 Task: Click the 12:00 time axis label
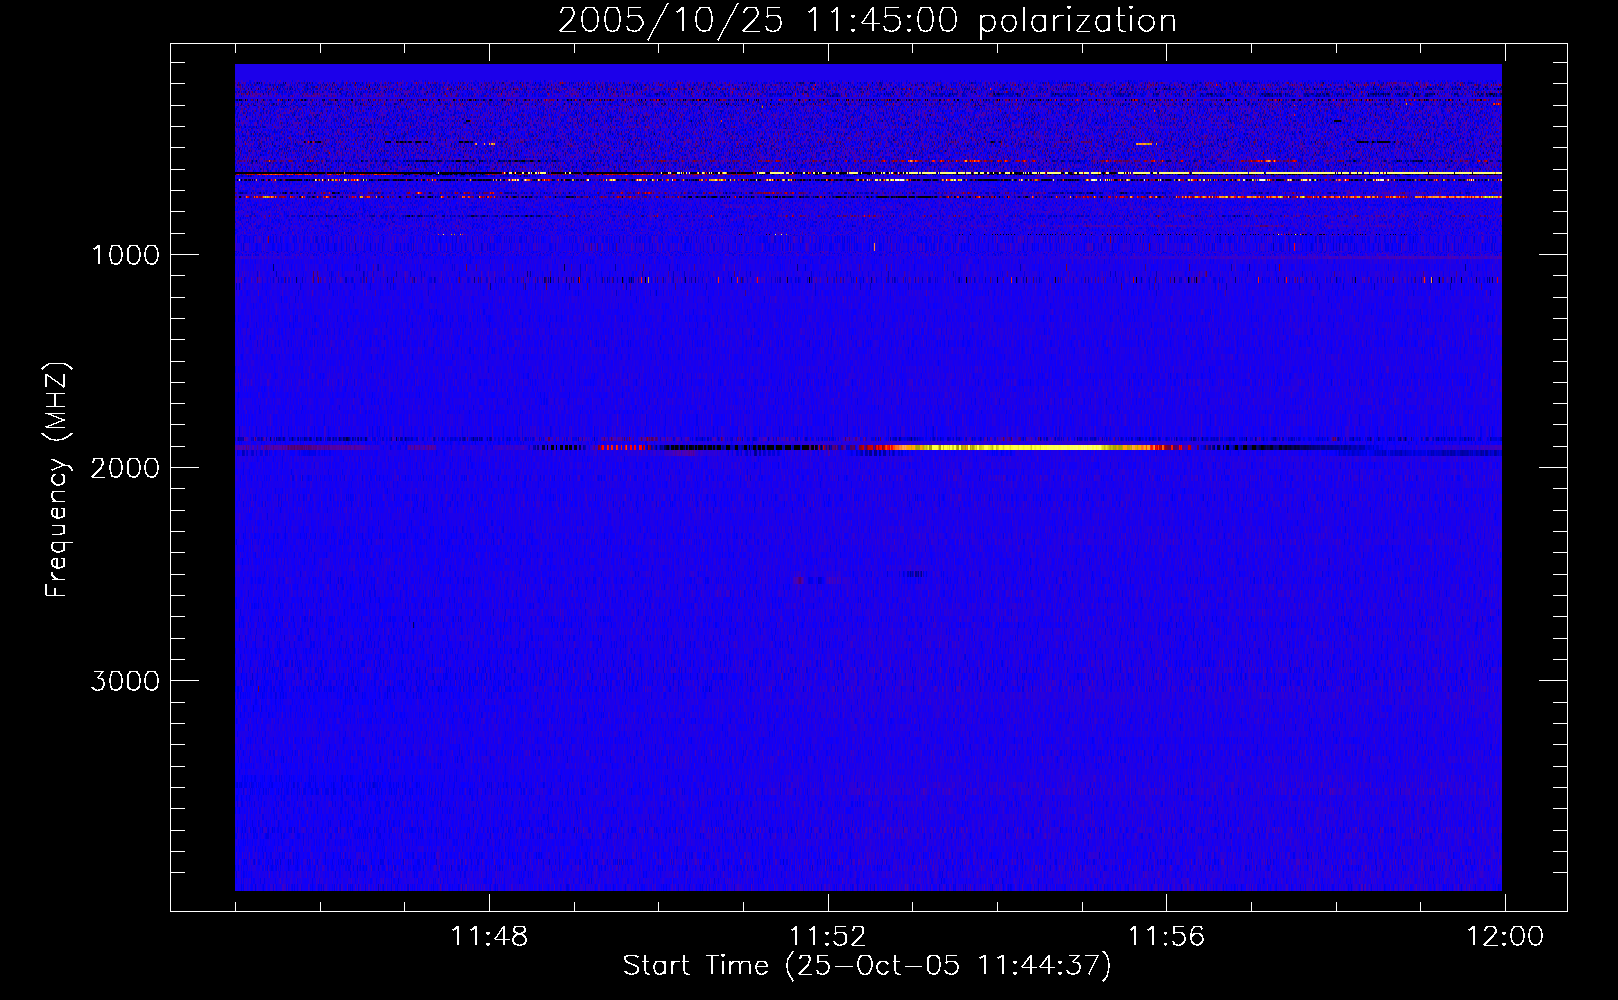click(x=1505, y=937)
